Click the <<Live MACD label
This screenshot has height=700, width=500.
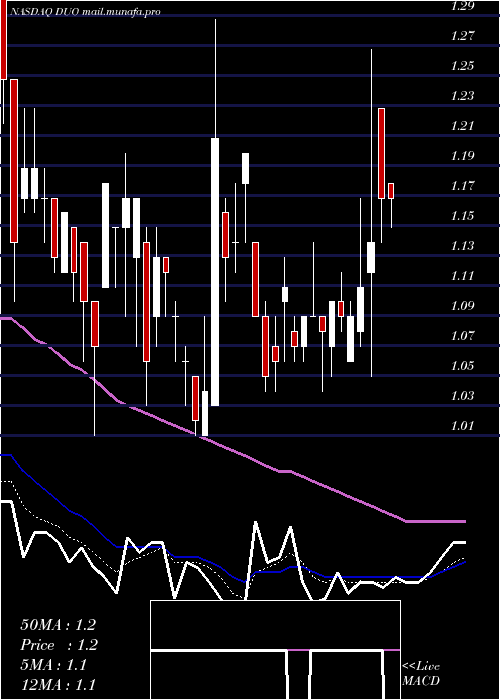tap(421, 674)
